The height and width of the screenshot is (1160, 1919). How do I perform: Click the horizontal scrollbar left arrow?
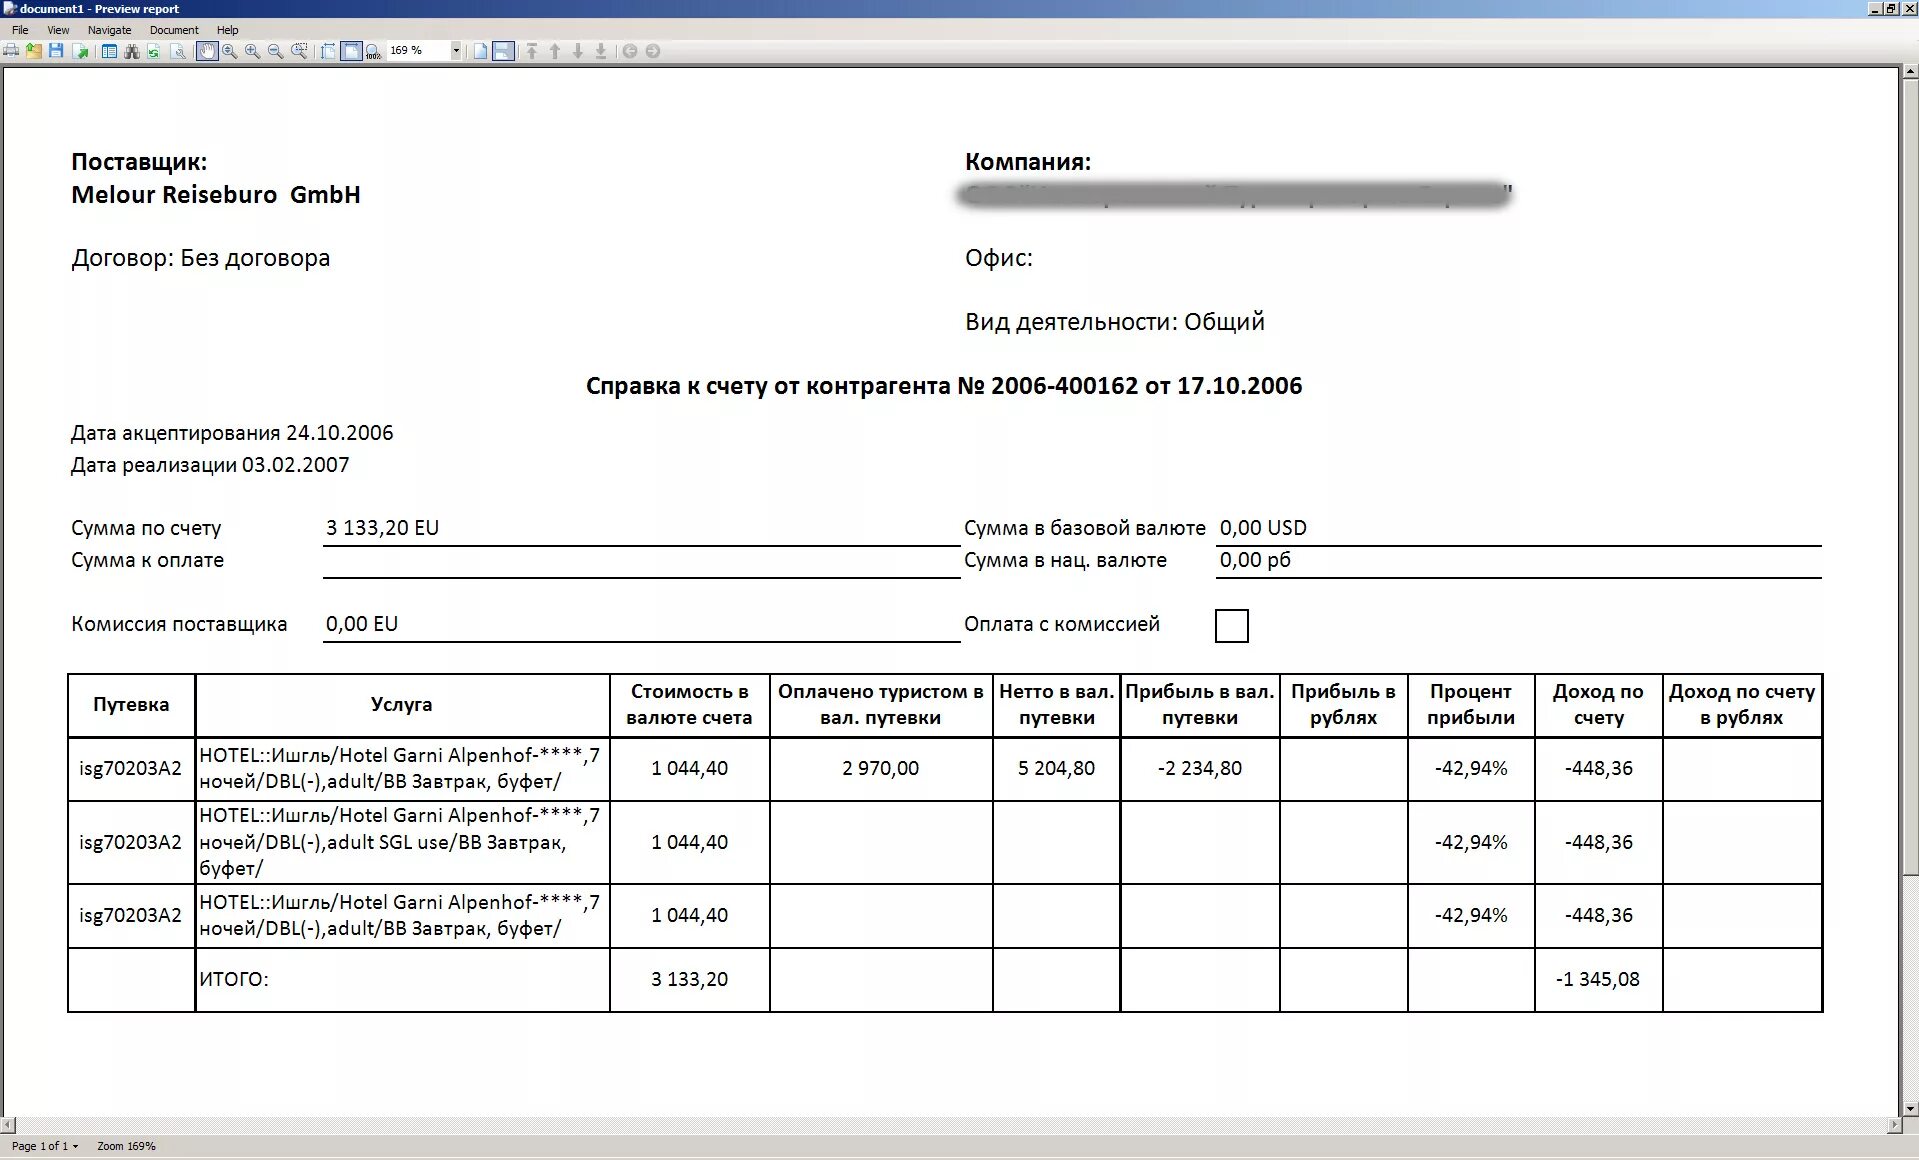tap(8, 1125)
